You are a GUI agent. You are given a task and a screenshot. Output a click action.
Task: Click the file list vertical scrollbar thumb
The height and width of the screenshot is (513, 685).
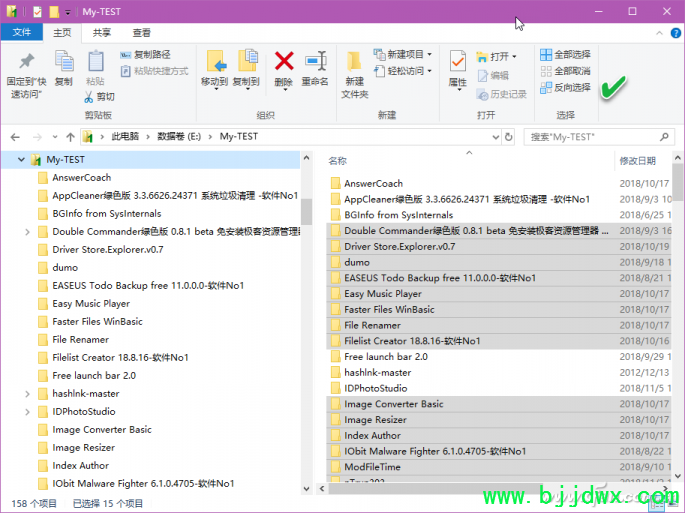[677, 181]
